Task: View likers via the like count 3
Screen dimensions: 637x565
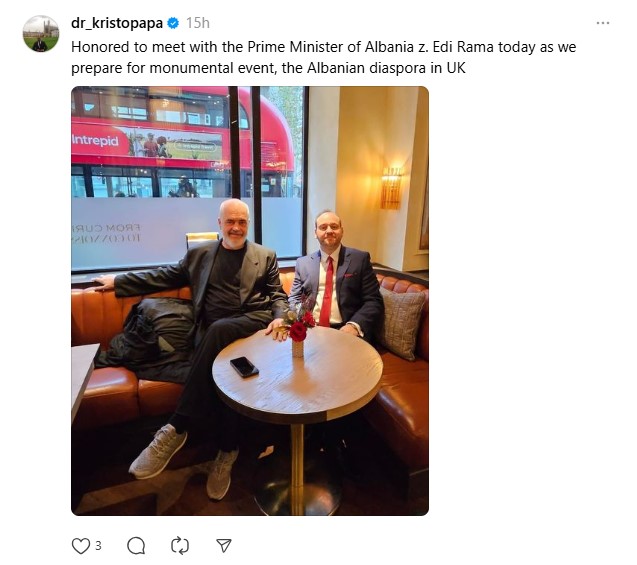Action: (x=98, y=546)
